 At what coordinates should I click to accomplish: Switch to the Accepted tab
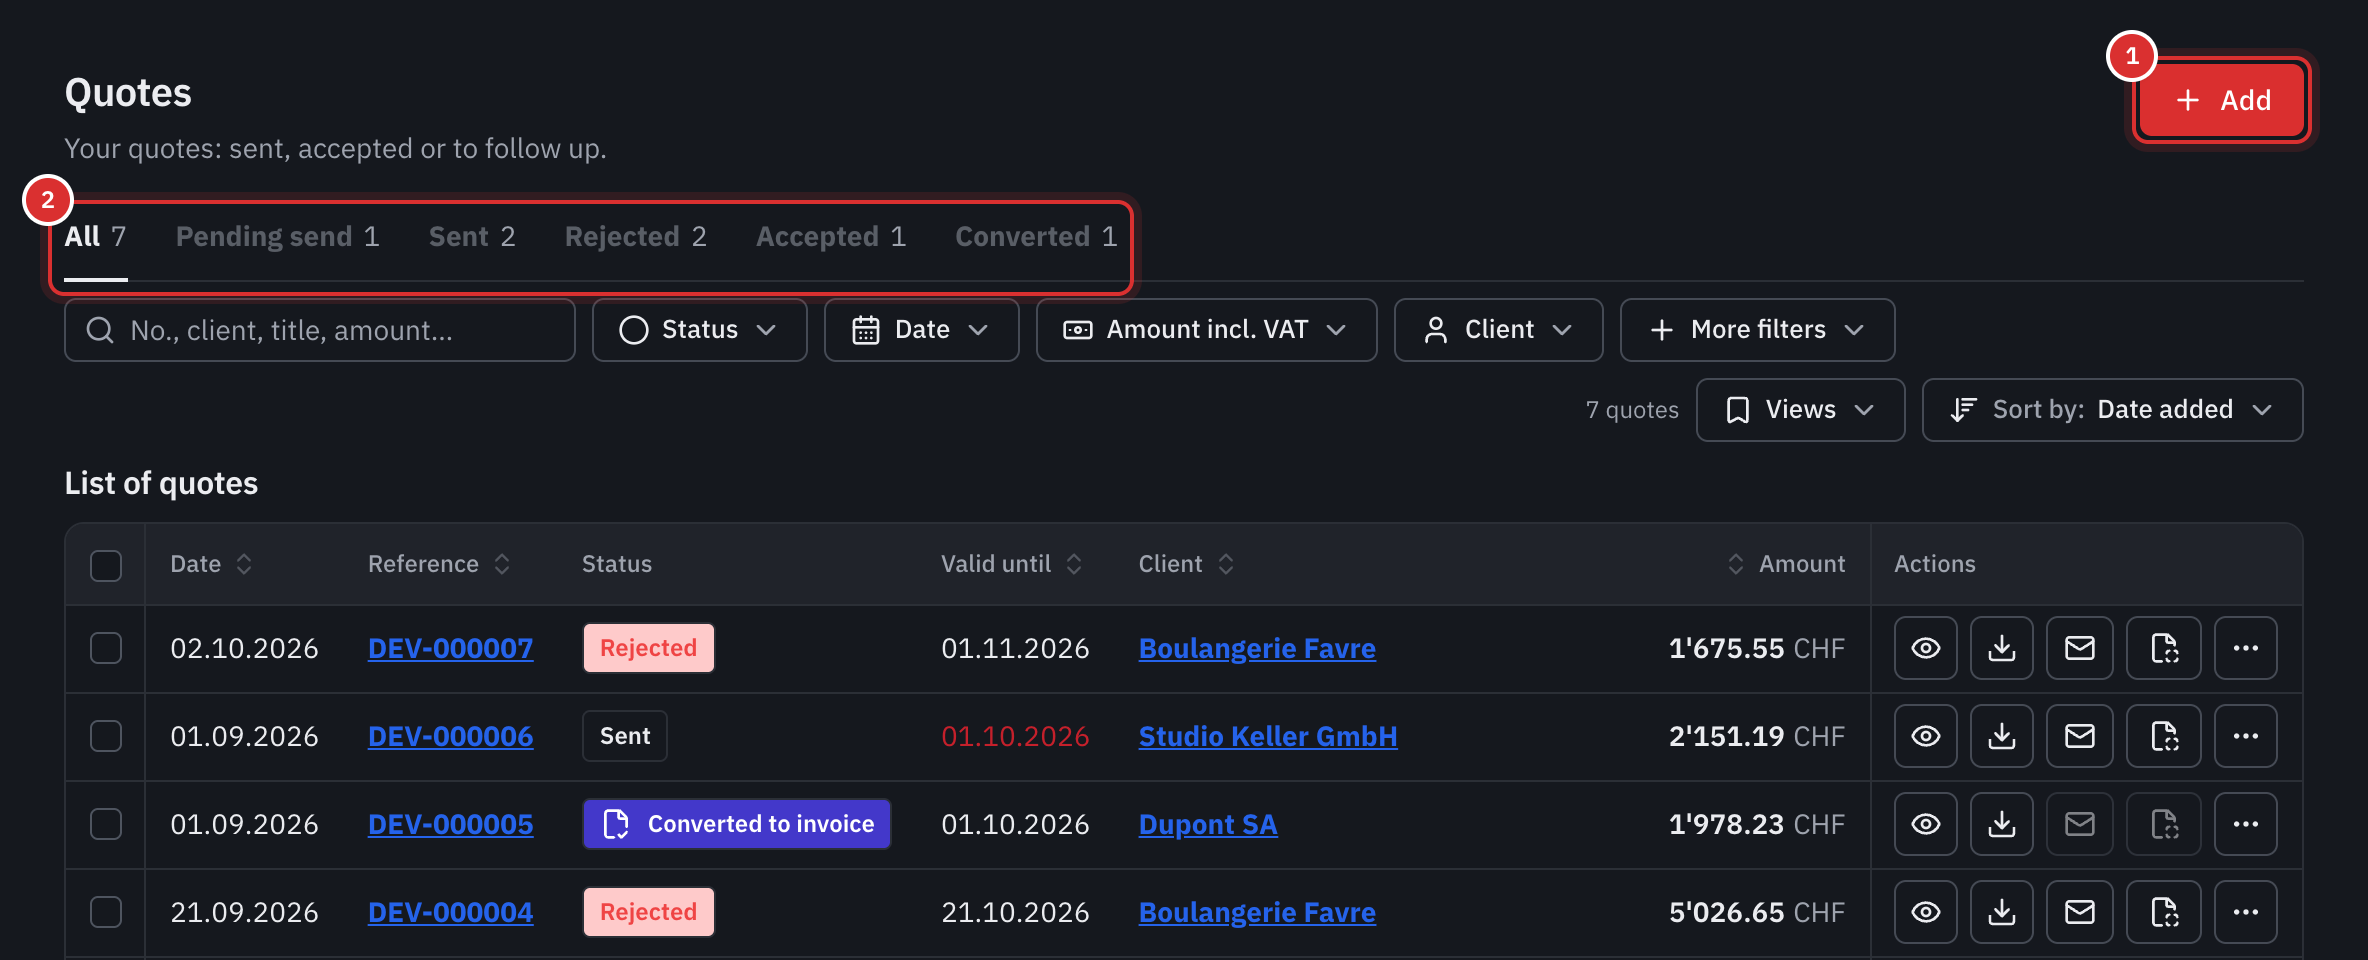point(830,237)
